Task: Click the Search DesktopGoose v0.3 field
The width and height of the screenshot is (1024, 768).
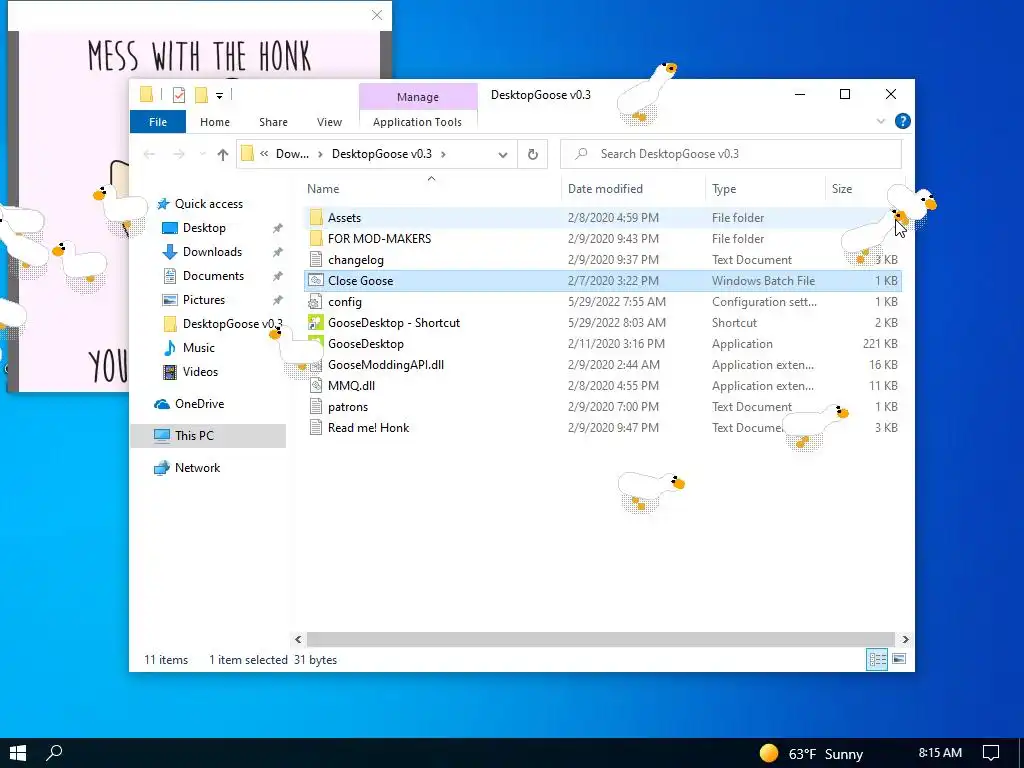Action: pyautogui.click(x=731, y=154)
